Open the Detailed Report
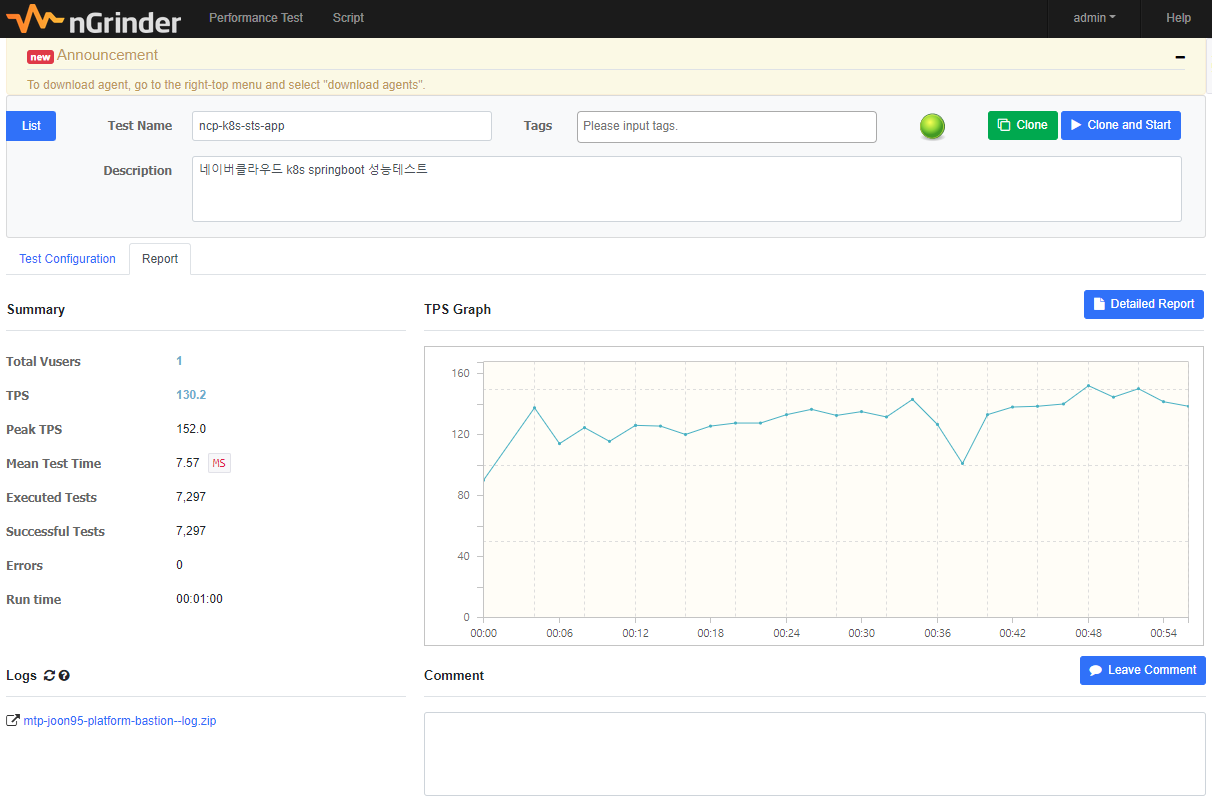Image resolution: width=1212 pixels, height=806 pixels. pos(1144,304)
